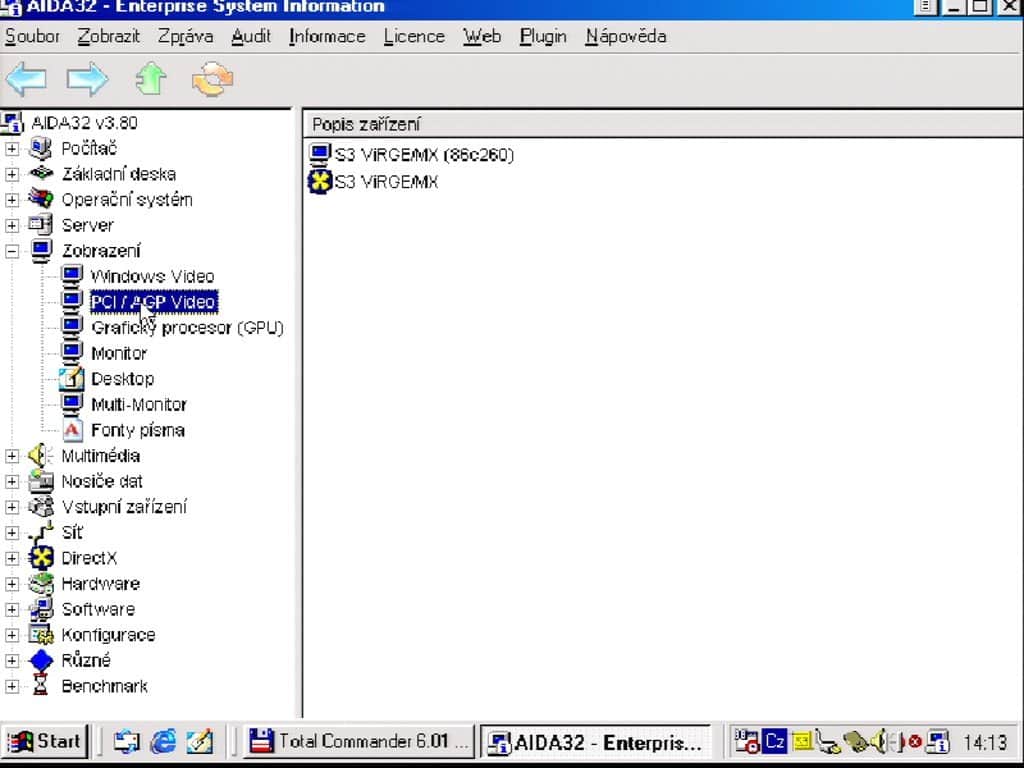Switch to Total Commander 6.01 taskbar button
The height and width of the screenshot is (768, 1024).
[x=359, y=741]
